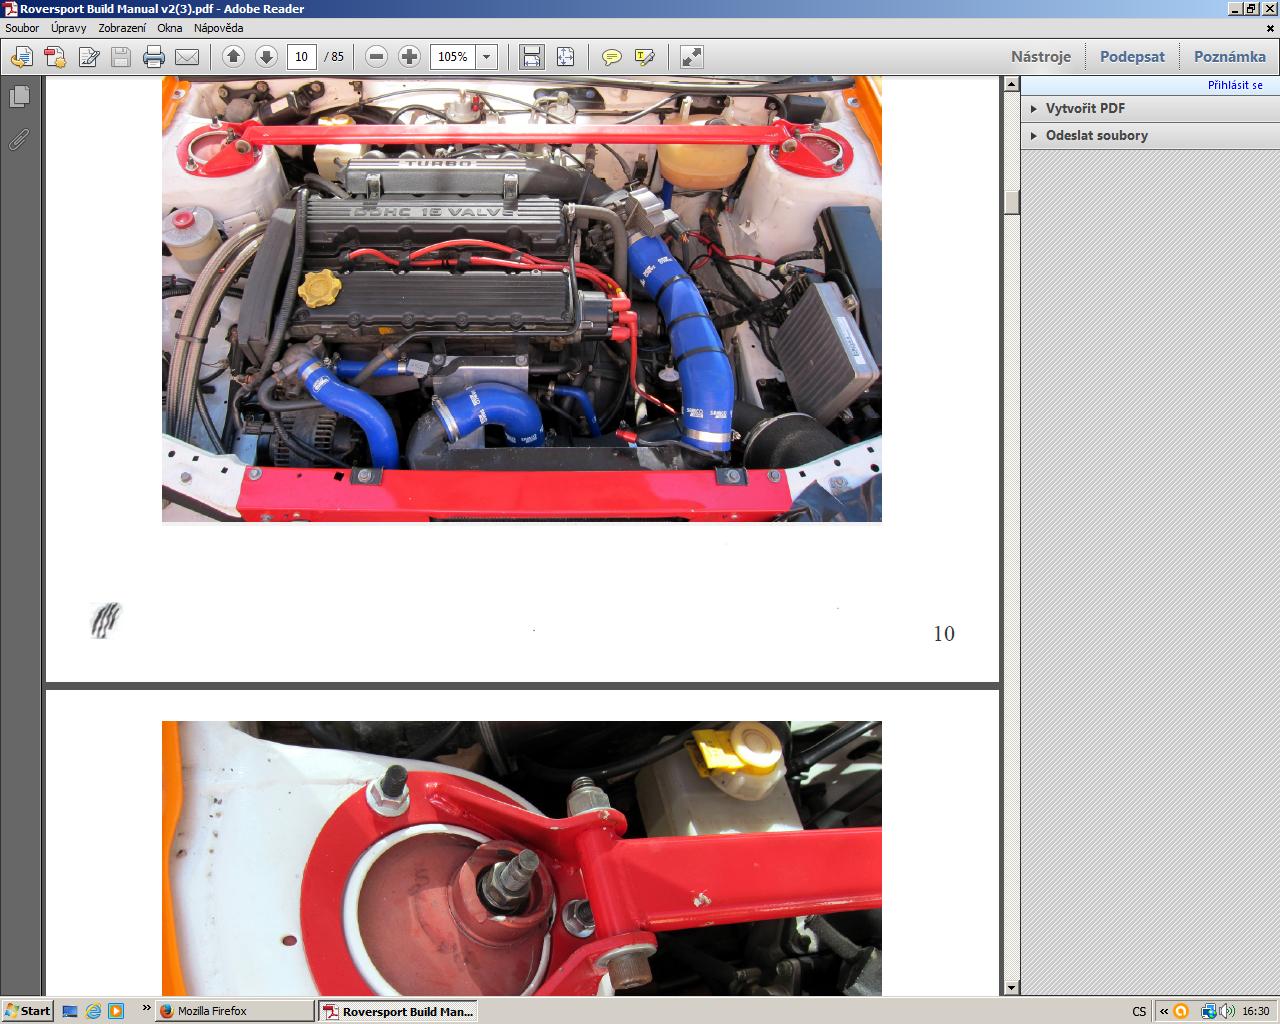
Task: Open the Nástroje pane
Action: pos(1040,57)
